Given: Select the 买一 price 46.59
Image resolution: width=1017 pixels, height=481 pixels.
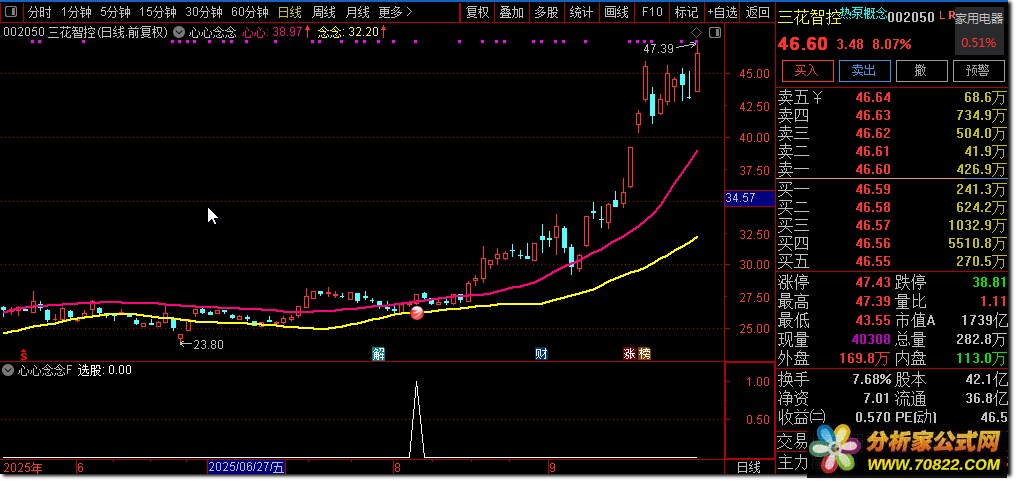Looking at the screenshot, I should pos(873,190).
